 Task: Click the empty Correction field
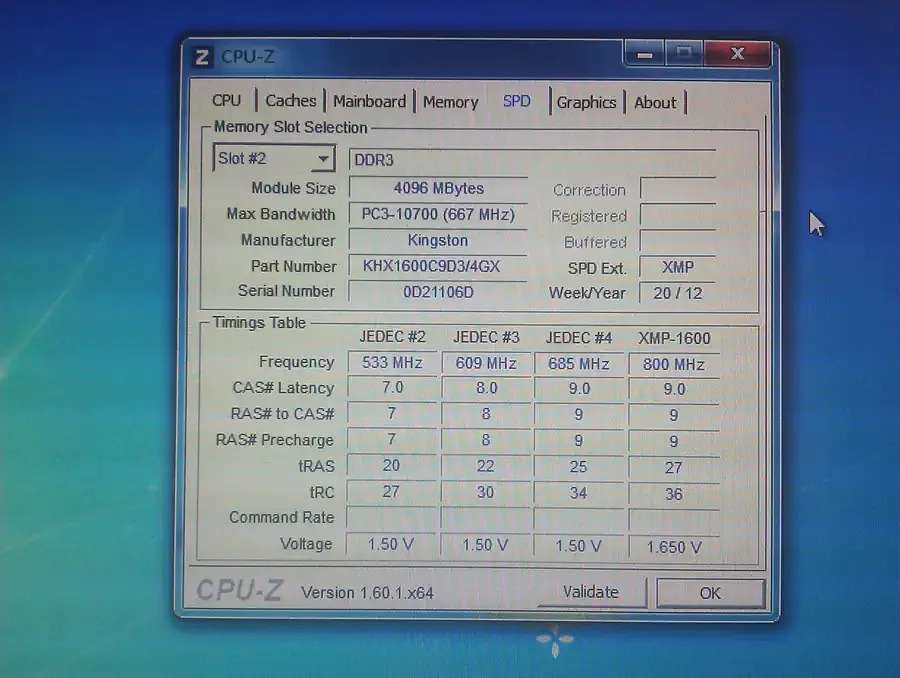[678, 189]
